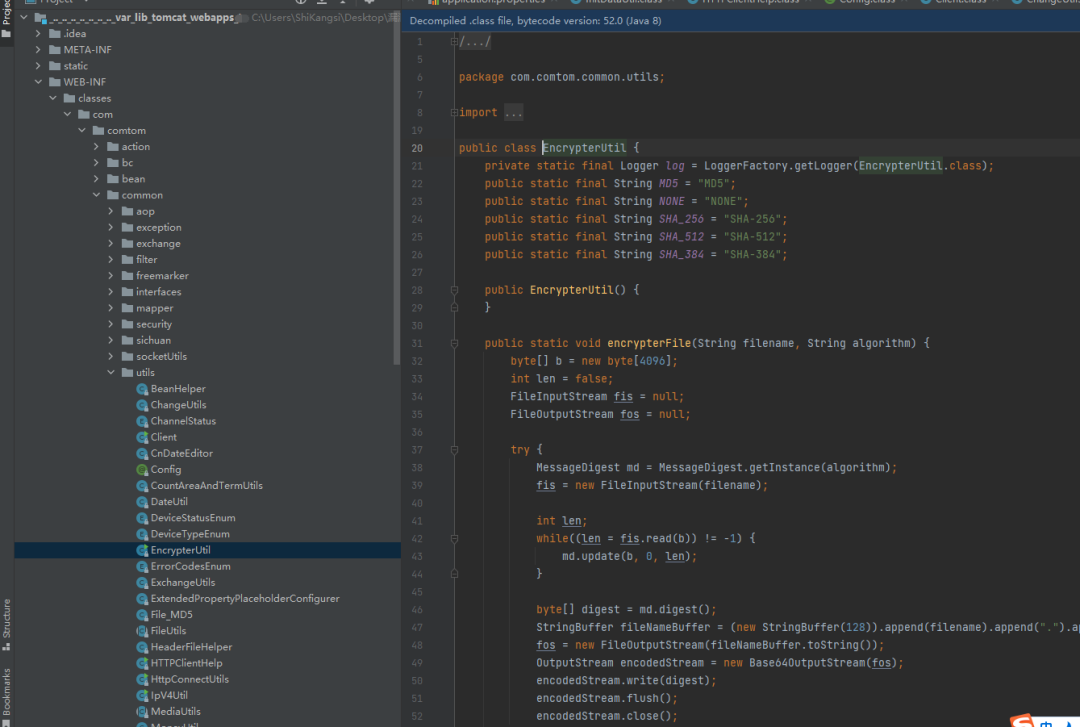Expand the socketUtils package

pos(111,356)
